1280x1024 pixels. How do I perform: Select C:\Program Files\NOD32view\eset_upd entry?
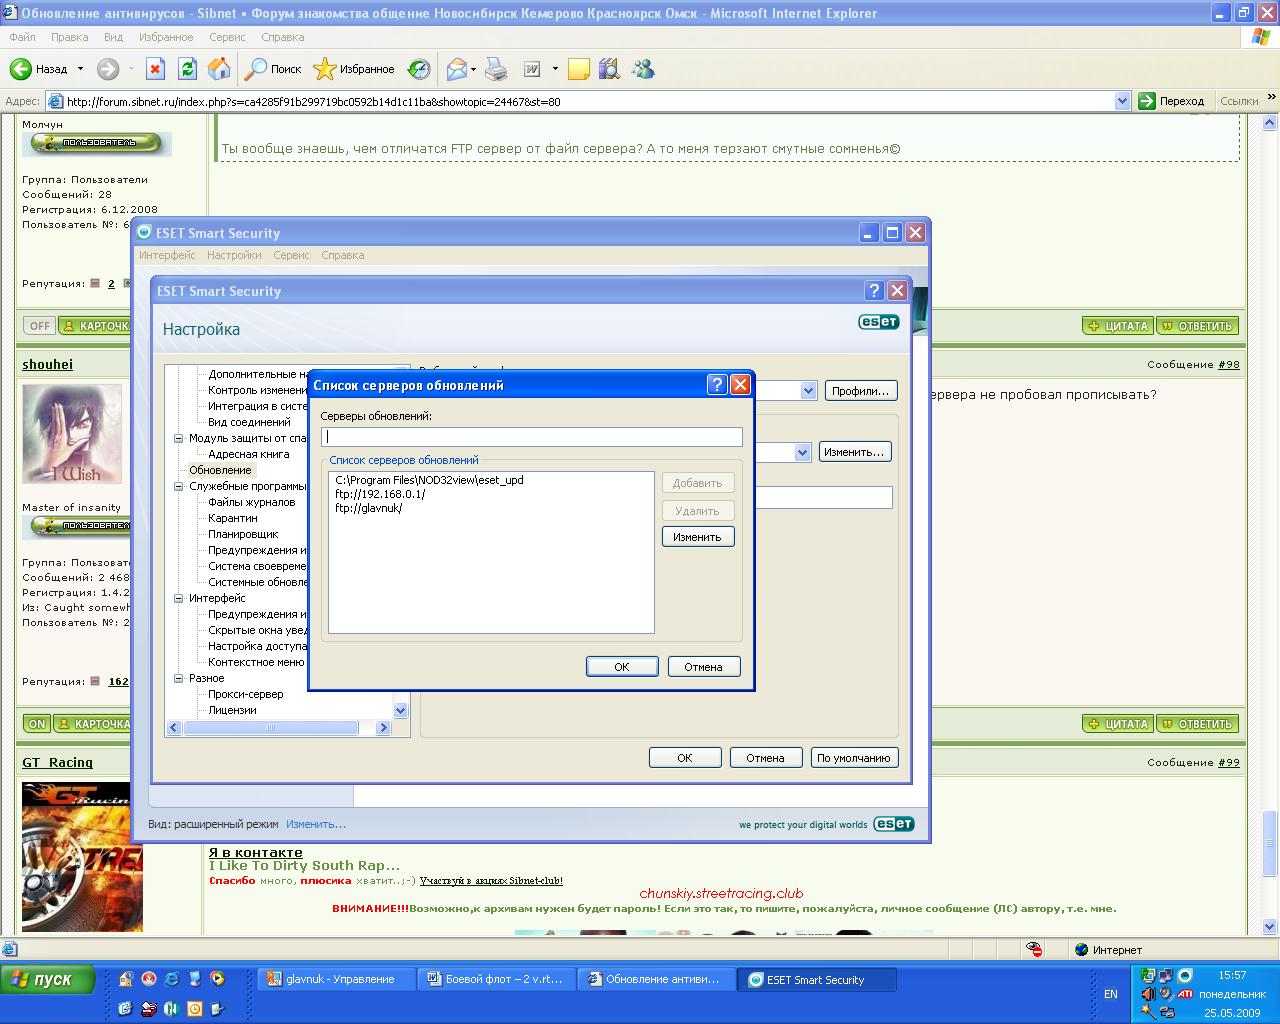point(430,480)
